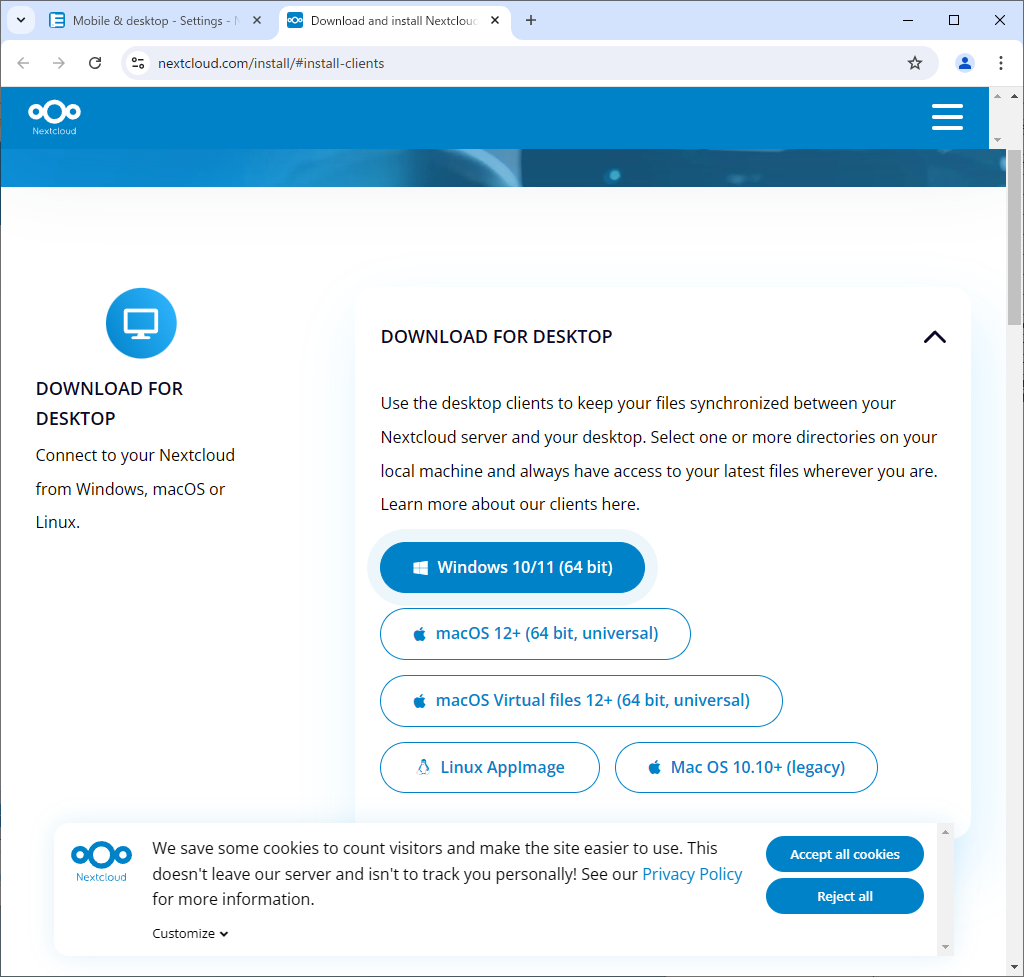The width and height of the screenshot is (1024, 977).
Task: Open the Privacy Policy link
Action: coord(692,874)
